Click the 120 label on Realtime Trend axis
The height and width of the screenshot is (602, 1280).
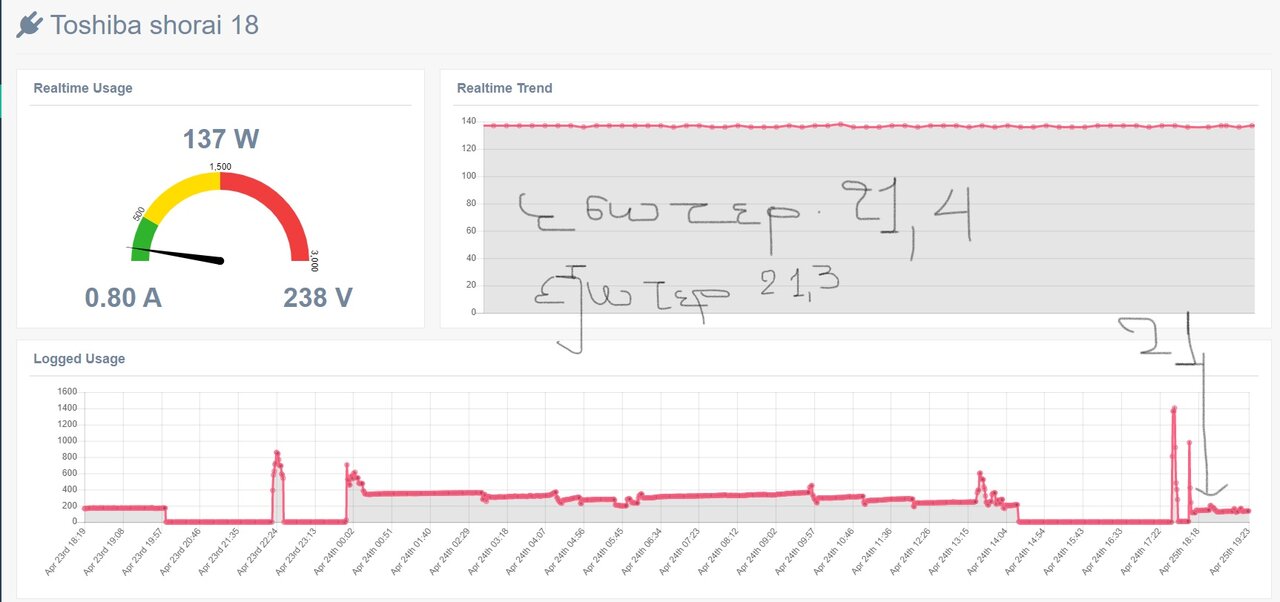coord(468,149)
